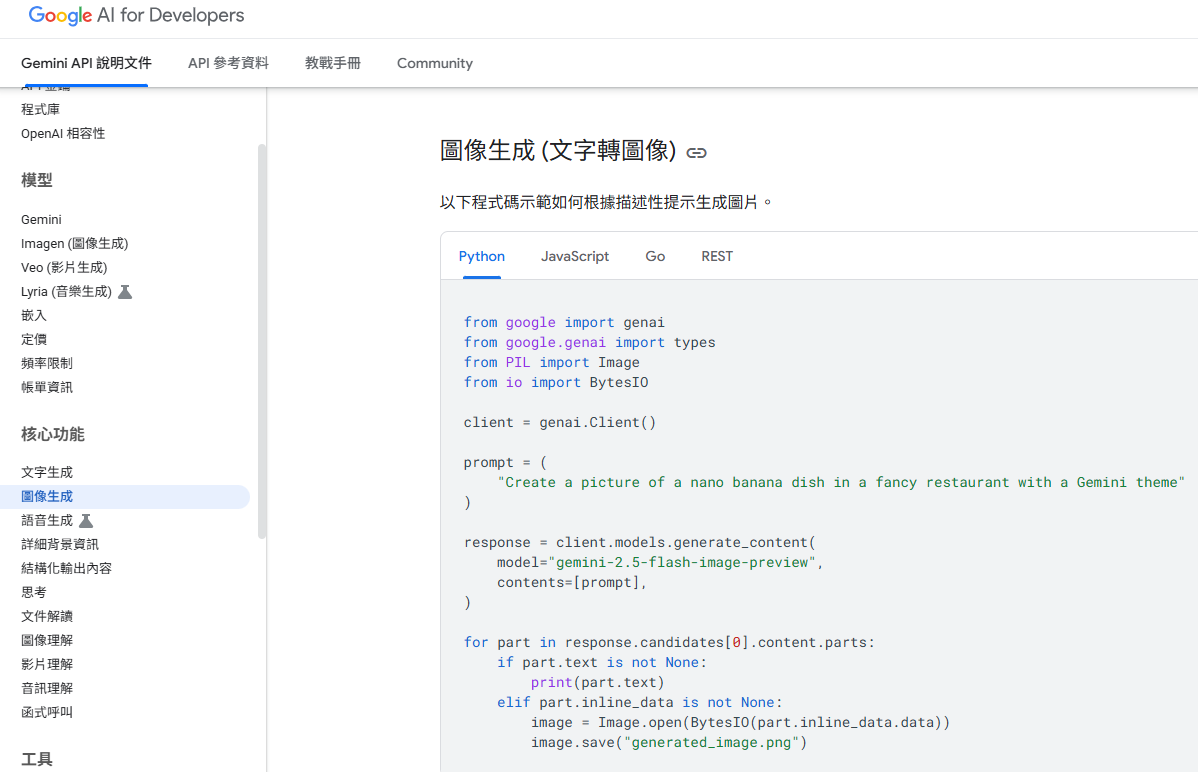Open 函式呼叫 in sidebar
The image size is (1198, 772).
pos(47,712)
